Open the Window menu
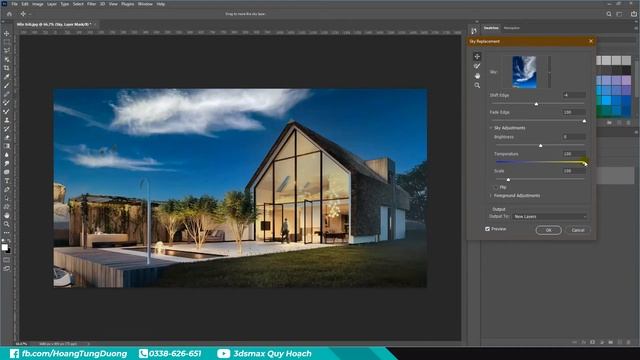The height and width of the screenshot is (360, 640). pyautogui.click(x=145, y=4)
